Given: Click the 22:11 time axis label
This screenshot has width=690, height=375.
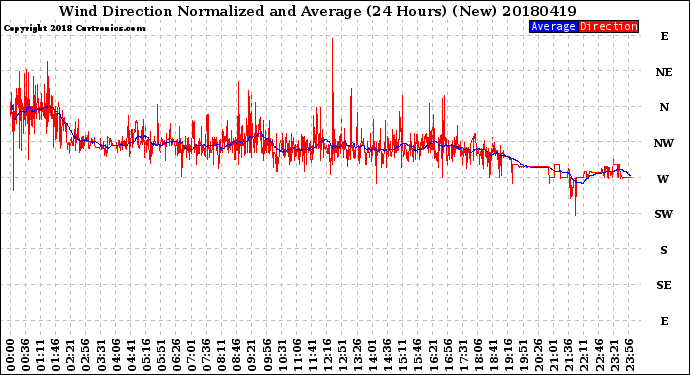Looking at the screenshot, I should coord(584,355).
